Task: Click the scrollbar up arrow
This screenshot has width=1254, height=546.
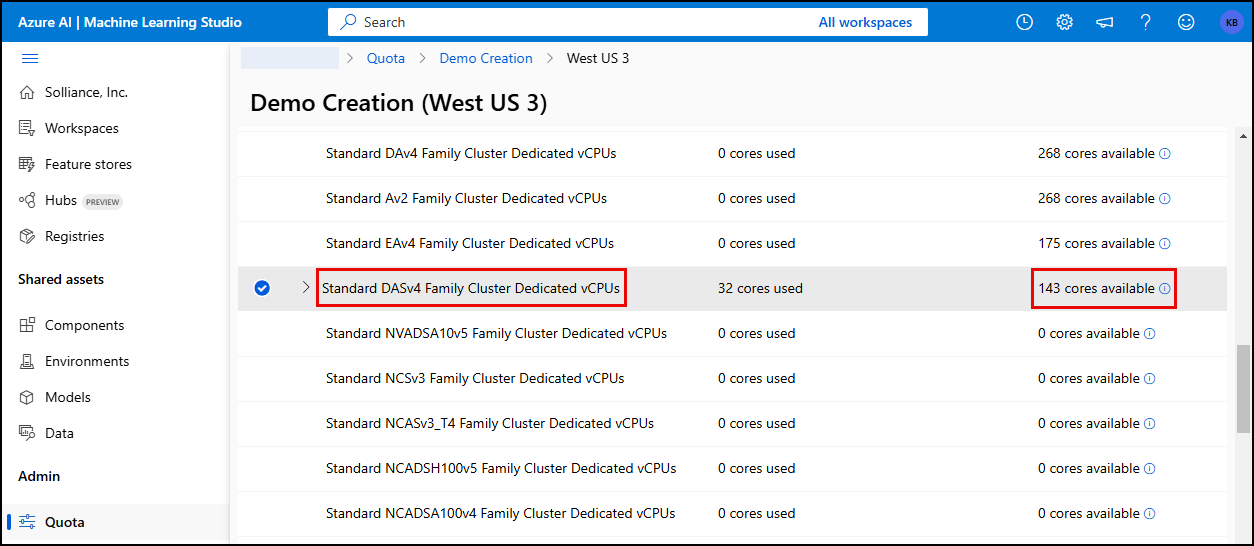Action: (1243, 138)
